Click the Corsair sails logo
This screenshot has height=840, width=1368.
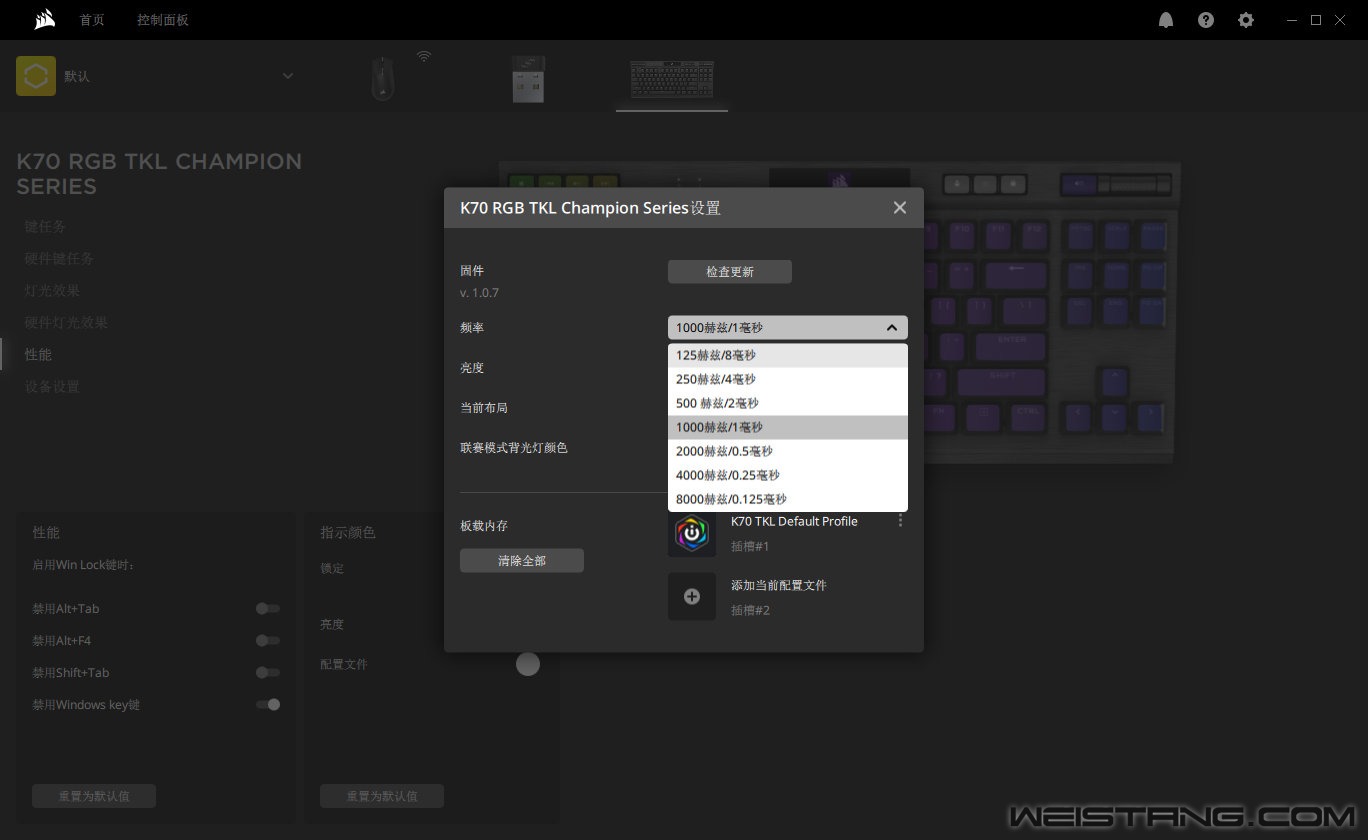pos(44,19)
